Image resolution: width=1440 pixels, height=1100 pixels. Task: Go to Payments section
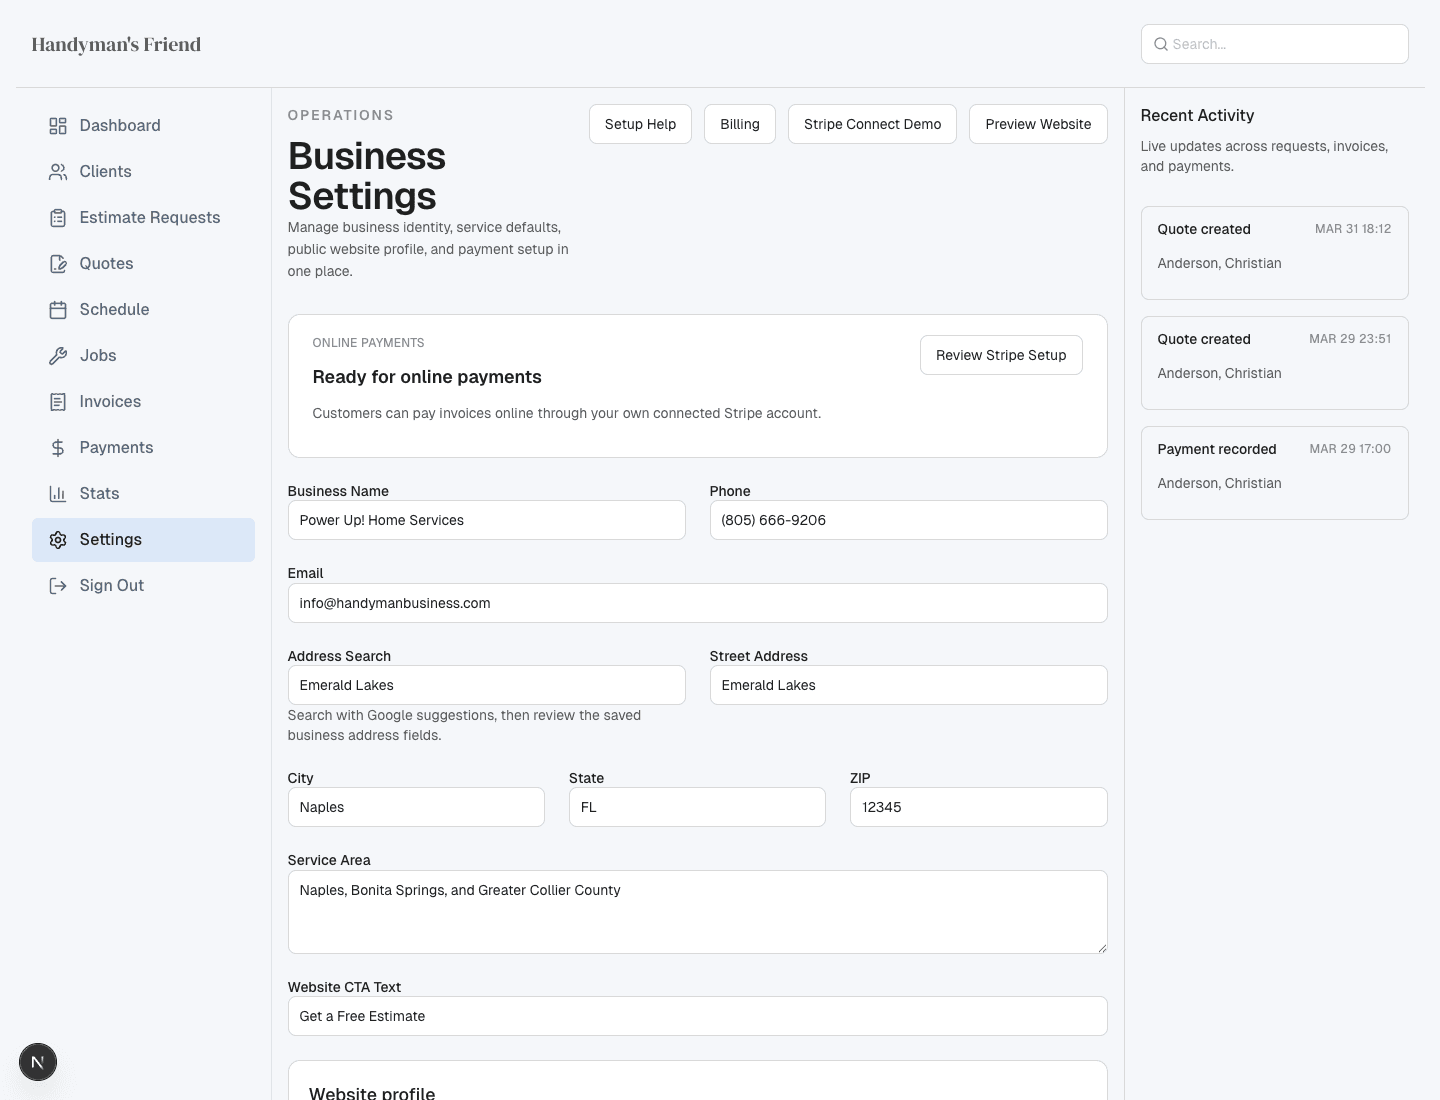pos(143,448)
